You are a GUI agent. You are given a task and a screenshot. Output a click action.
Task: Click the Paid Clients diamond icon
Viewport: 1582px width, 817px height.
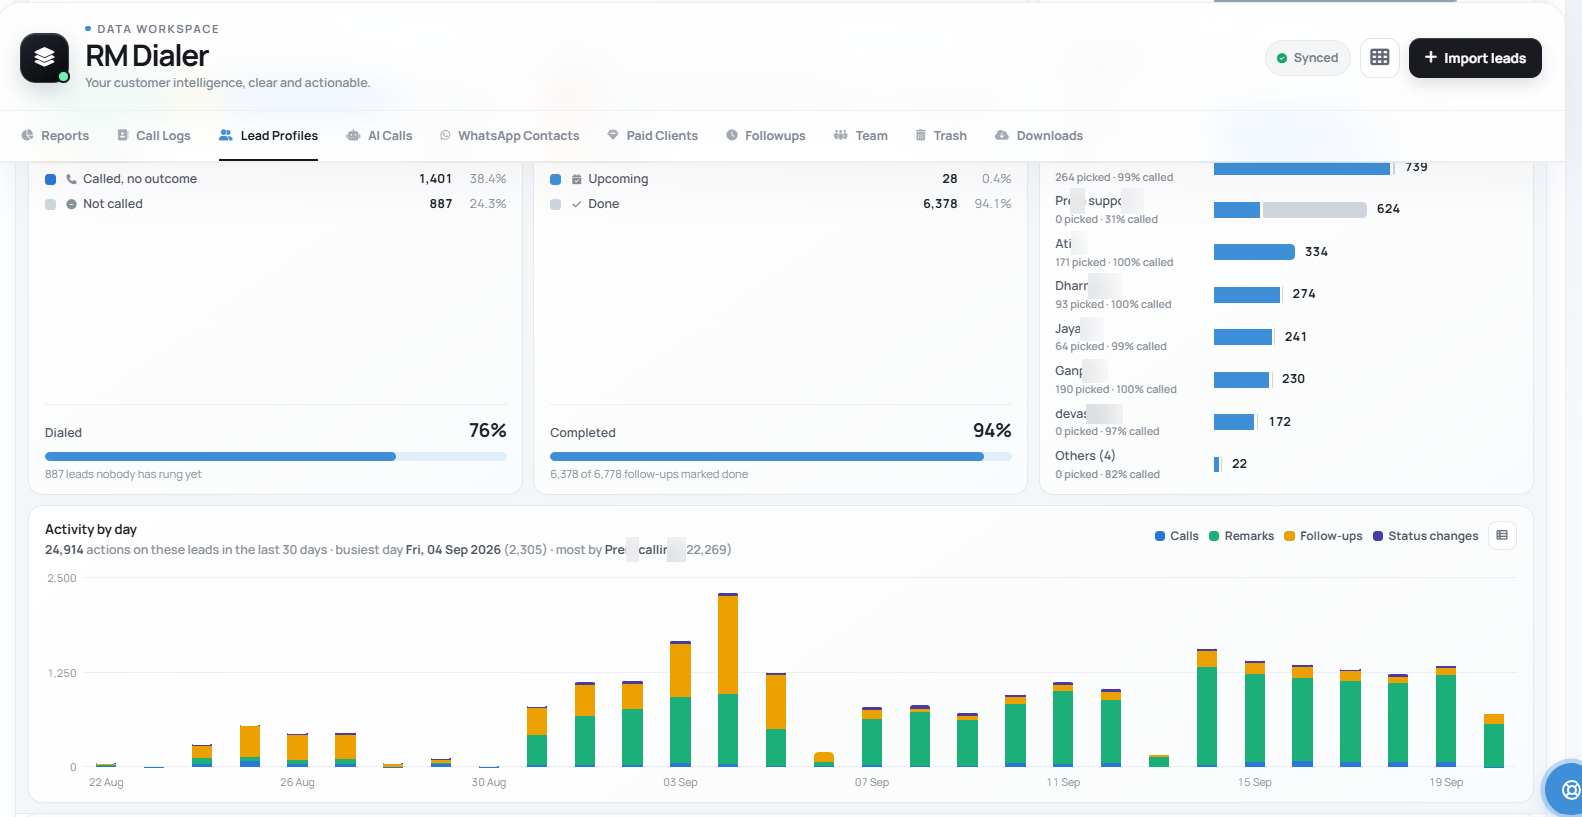pos(613,135)
